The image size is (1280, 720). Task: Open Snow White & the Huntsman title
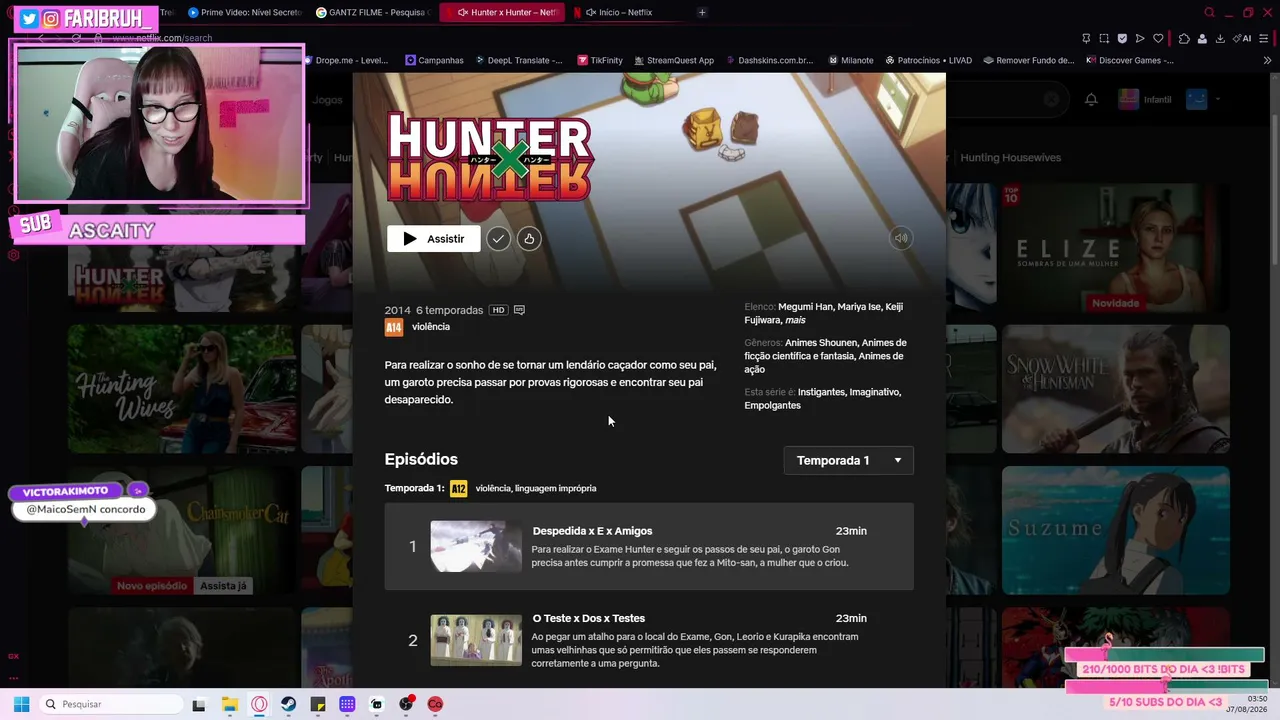1116,389
